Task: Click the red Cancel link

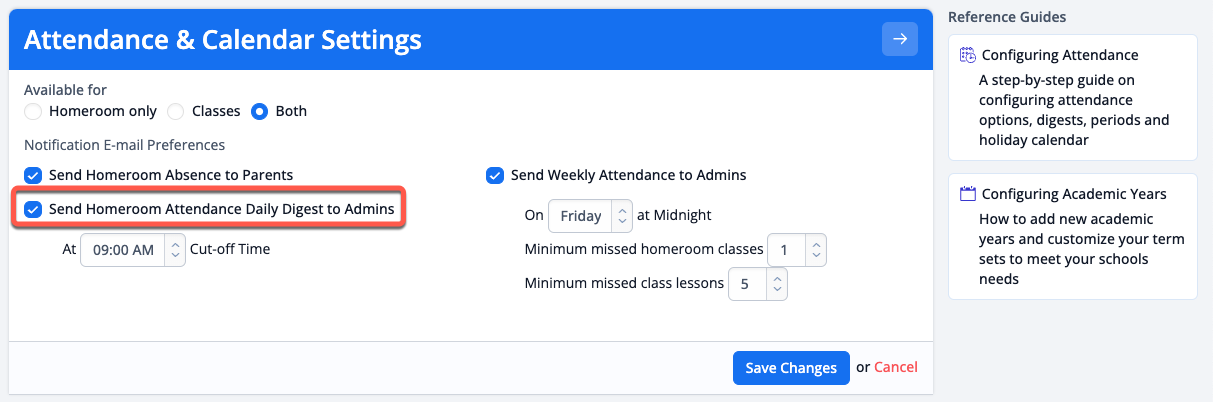Action: [896, 367]
